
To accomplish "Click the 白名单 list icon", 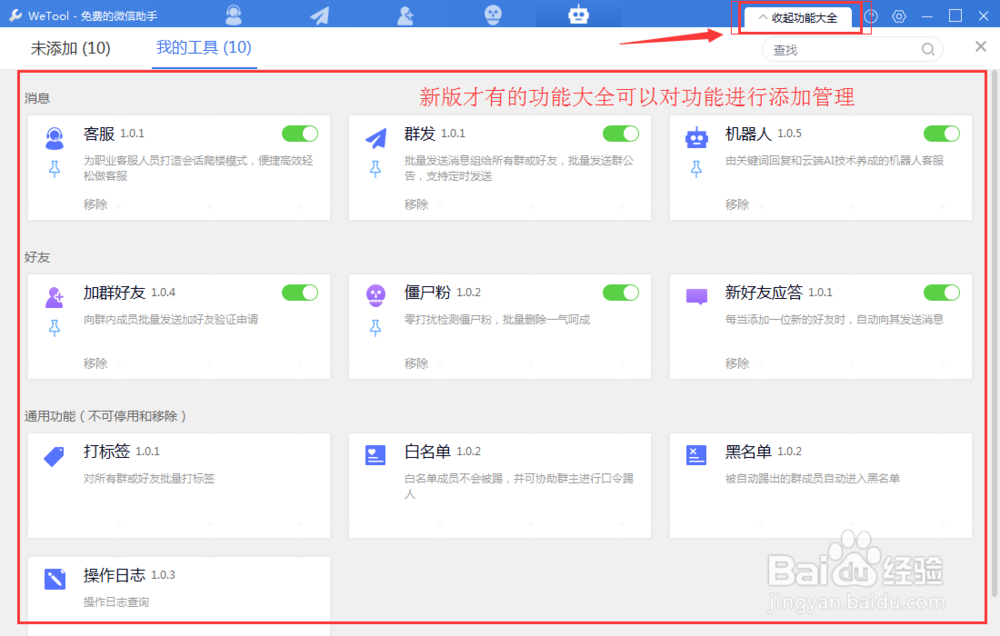I will click(376, 455).
